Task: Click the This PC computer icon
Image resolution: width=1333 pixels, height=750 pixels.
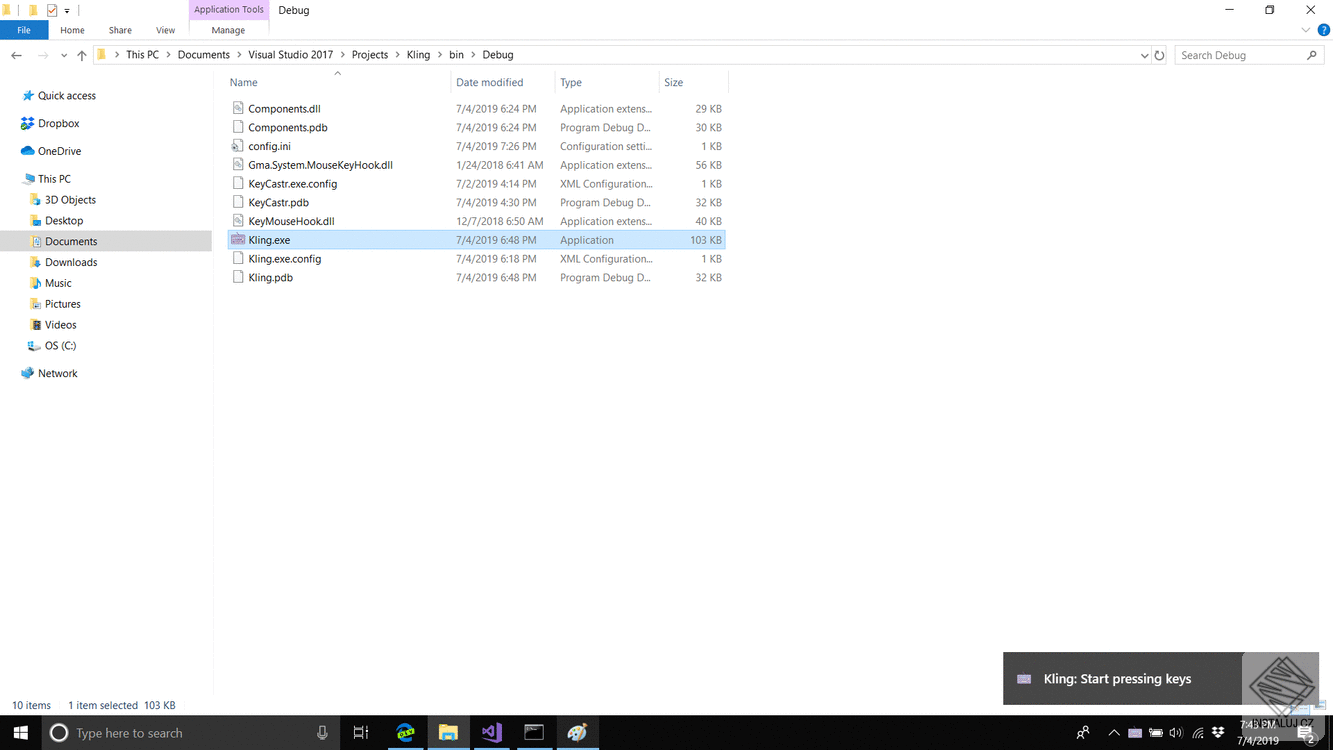Action: click(x=29, y=179)
